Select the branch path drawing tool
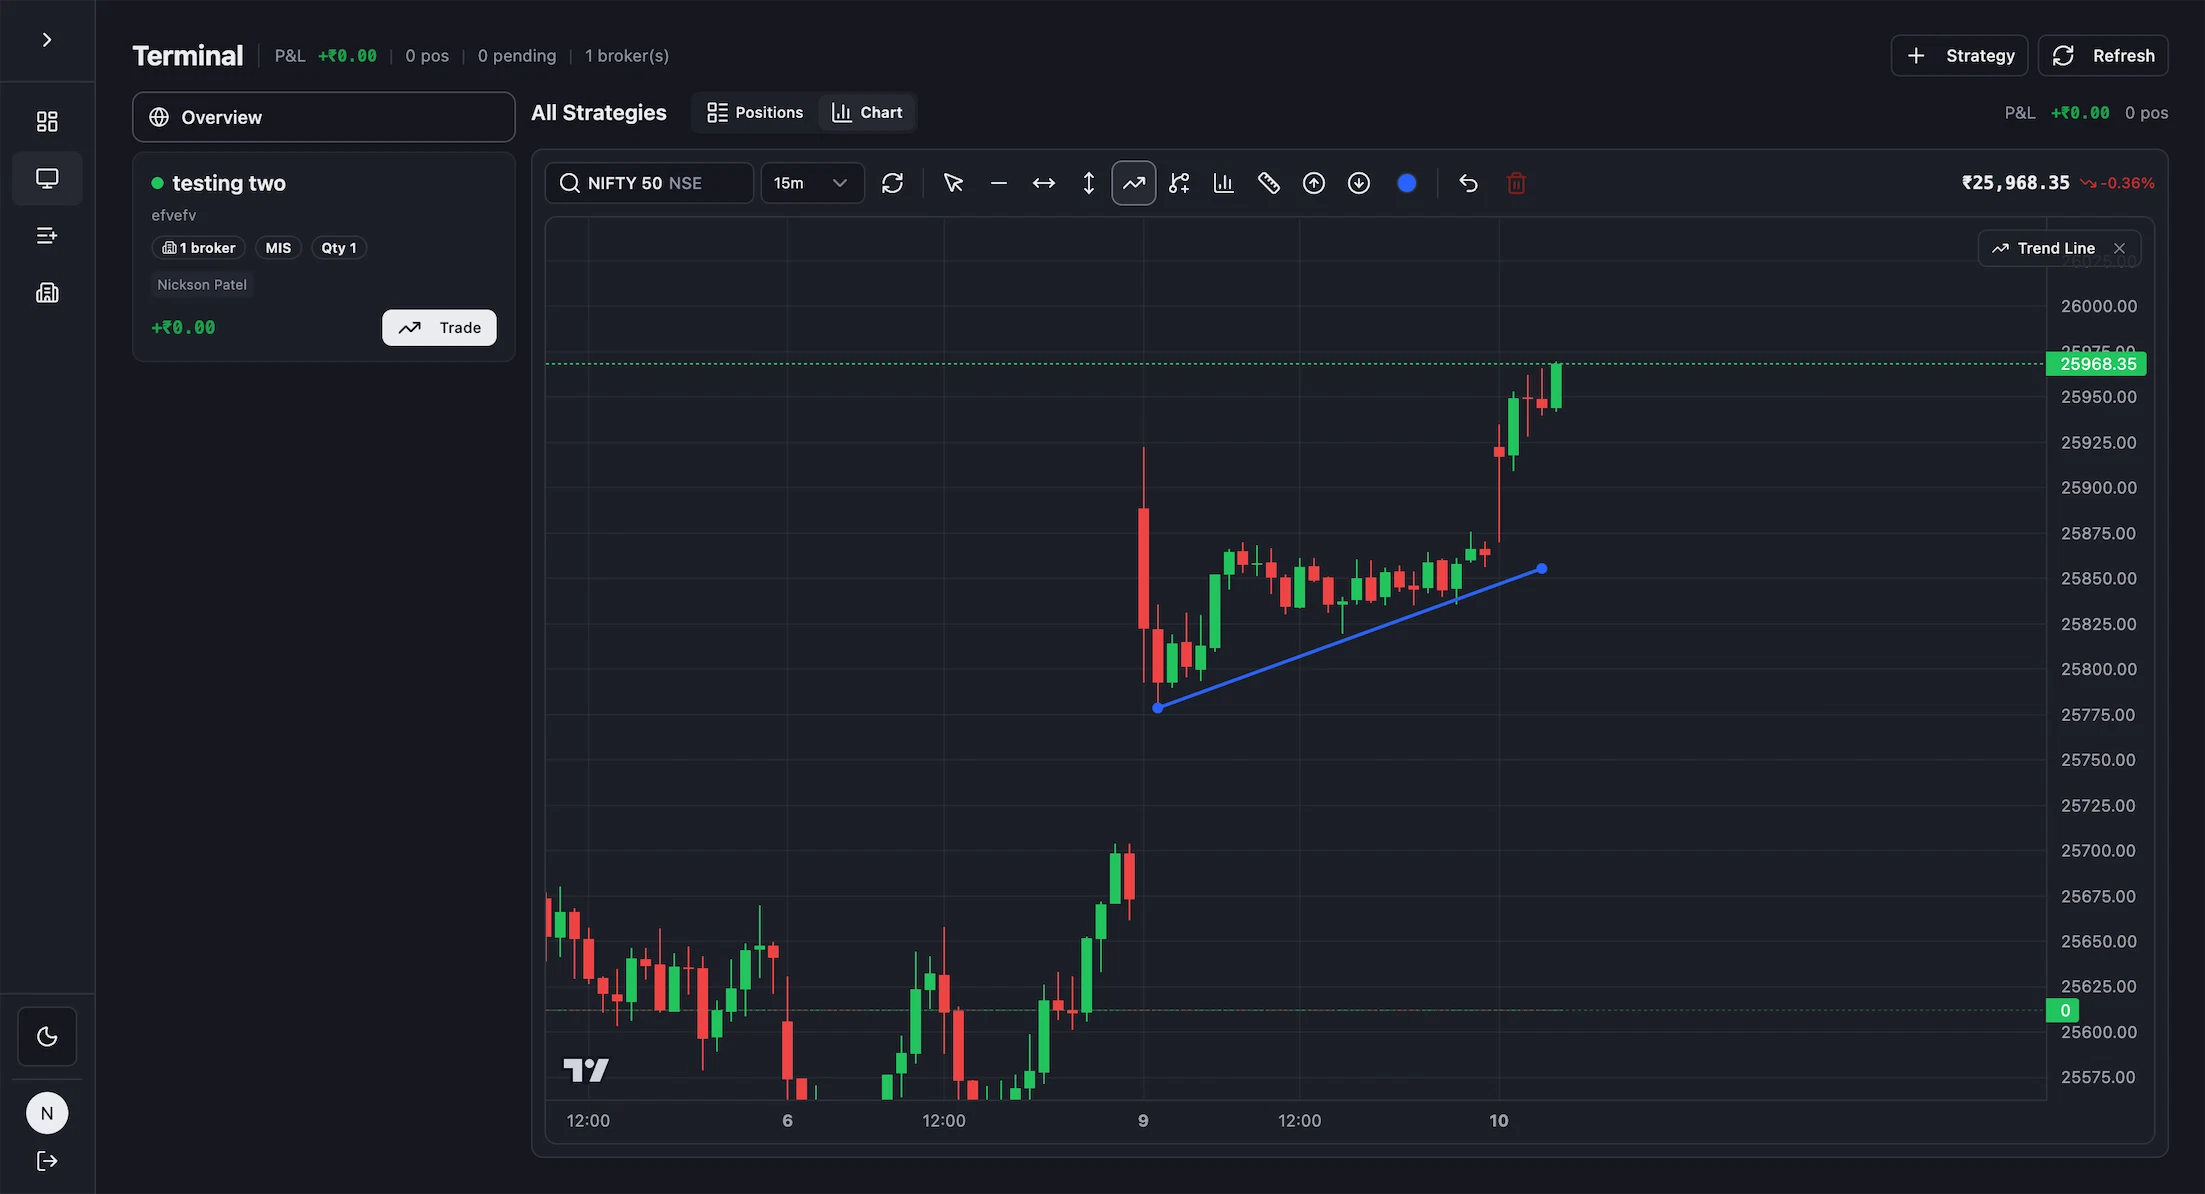This screenshot has height=1194, width=2205. pos(1179,183)
